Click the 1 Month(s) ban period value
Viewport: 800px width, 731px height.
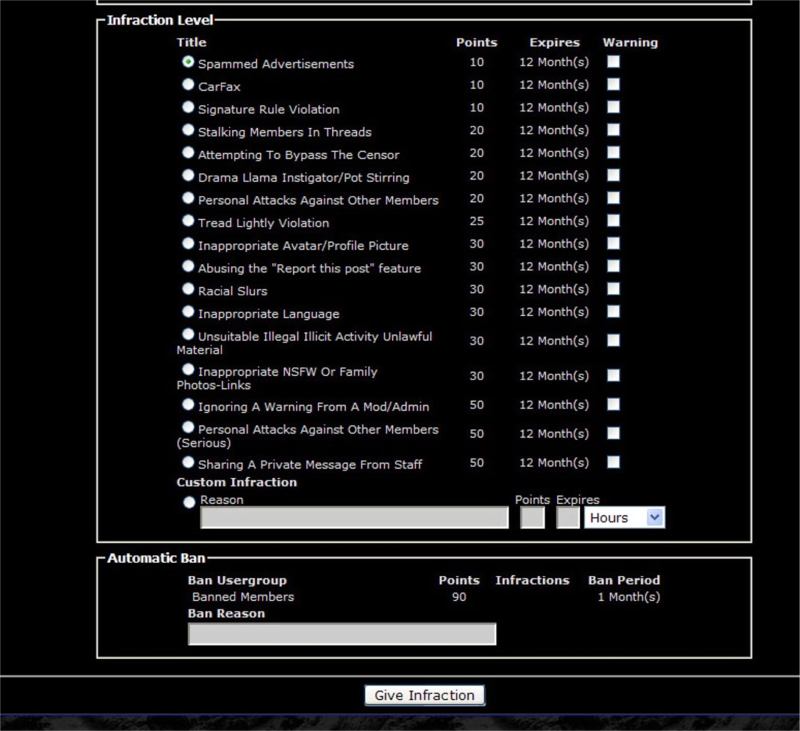629,597
